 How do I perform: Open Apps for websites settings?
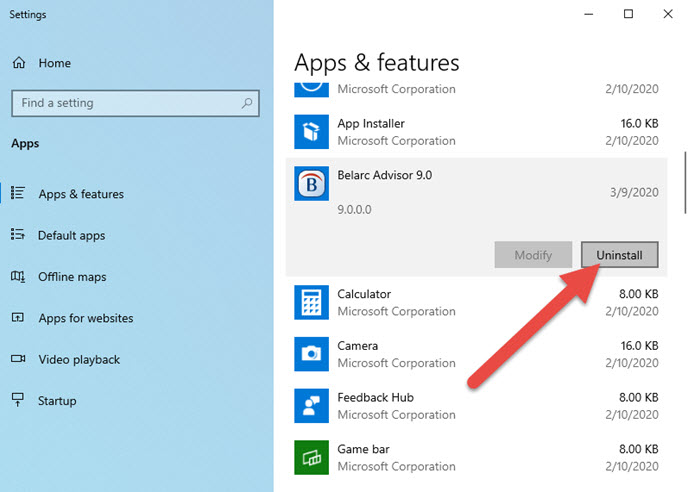[86, 318]
